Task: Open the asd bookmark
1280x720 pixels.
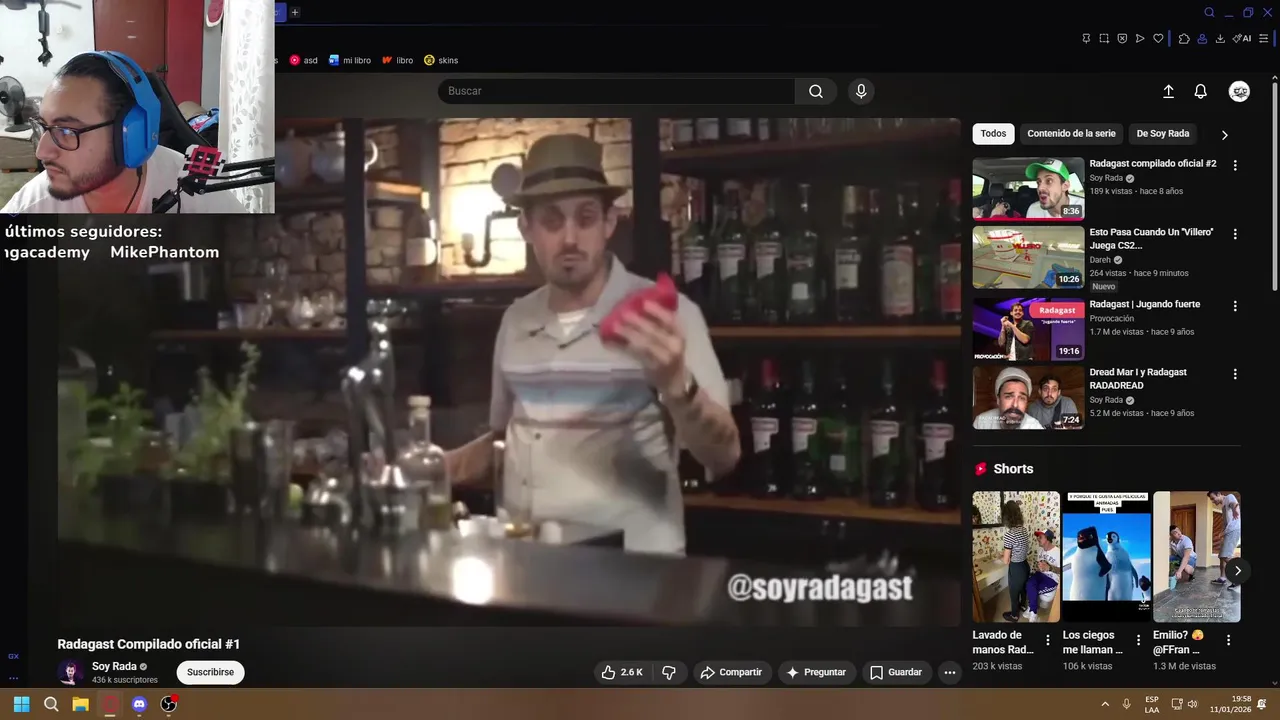Action: pyautogui.click(x=304, y=60)
